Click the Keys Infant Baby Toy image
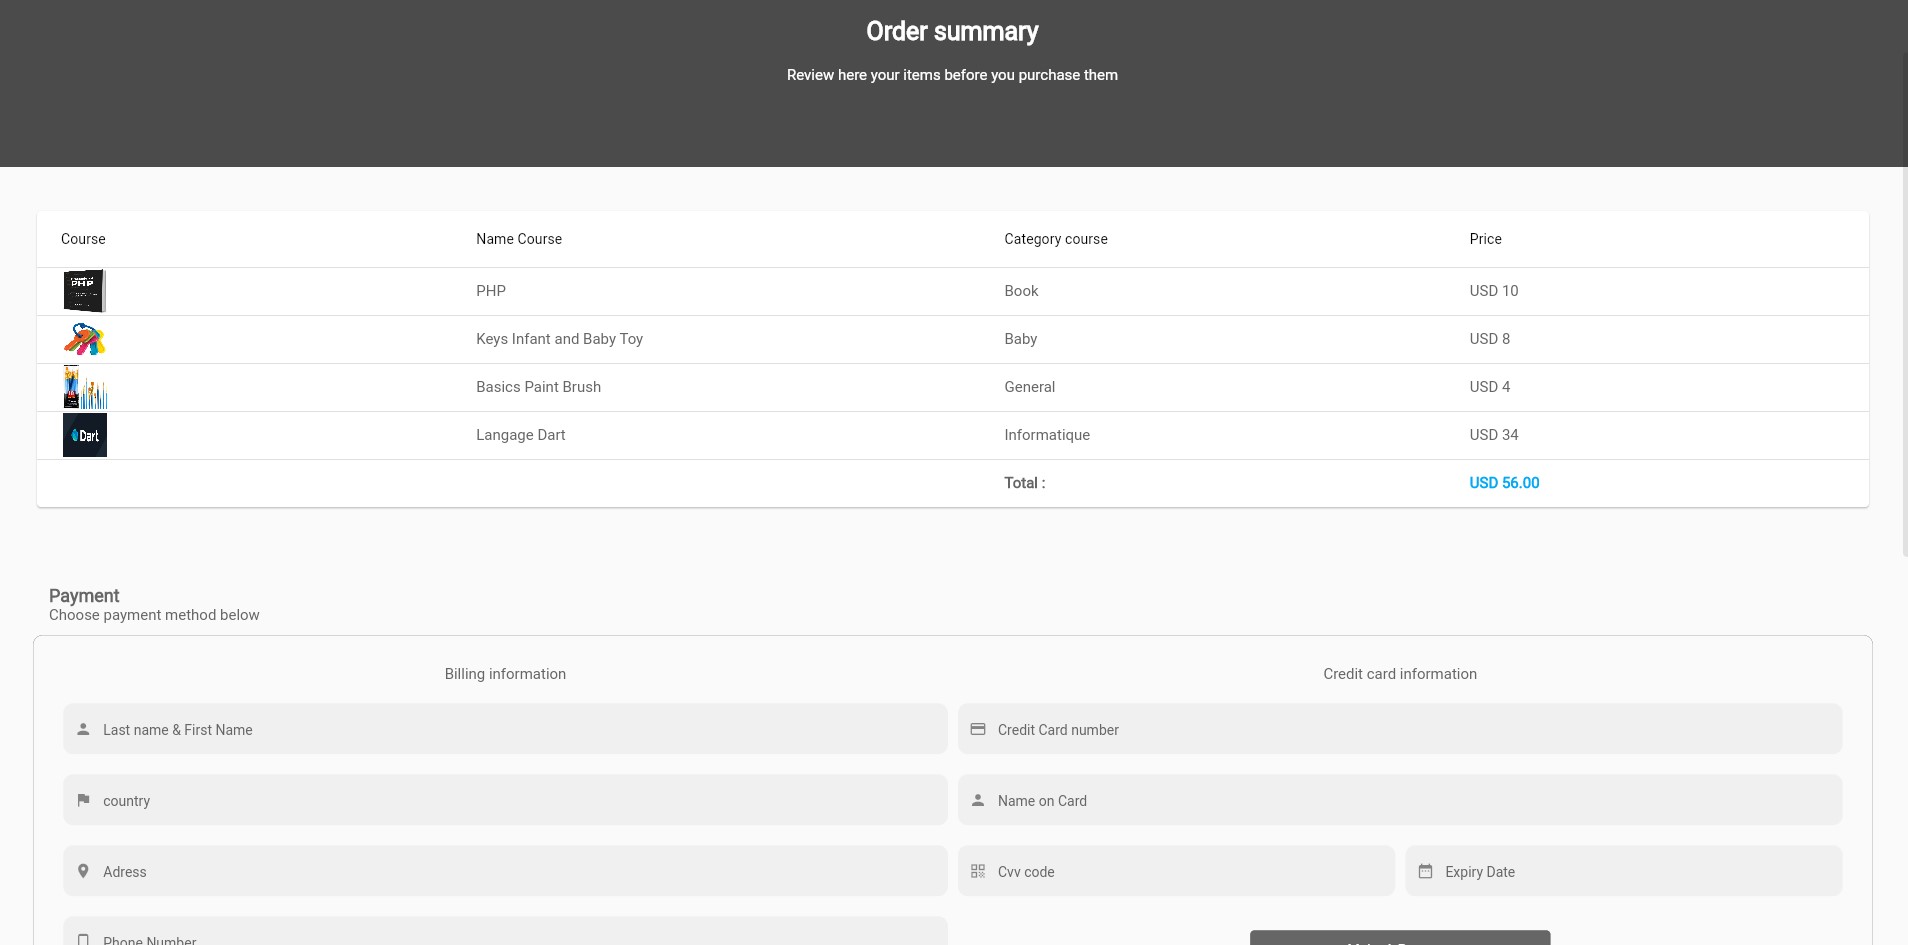The width and height of the screenshot is (1908, 945). tap(84, 340)
